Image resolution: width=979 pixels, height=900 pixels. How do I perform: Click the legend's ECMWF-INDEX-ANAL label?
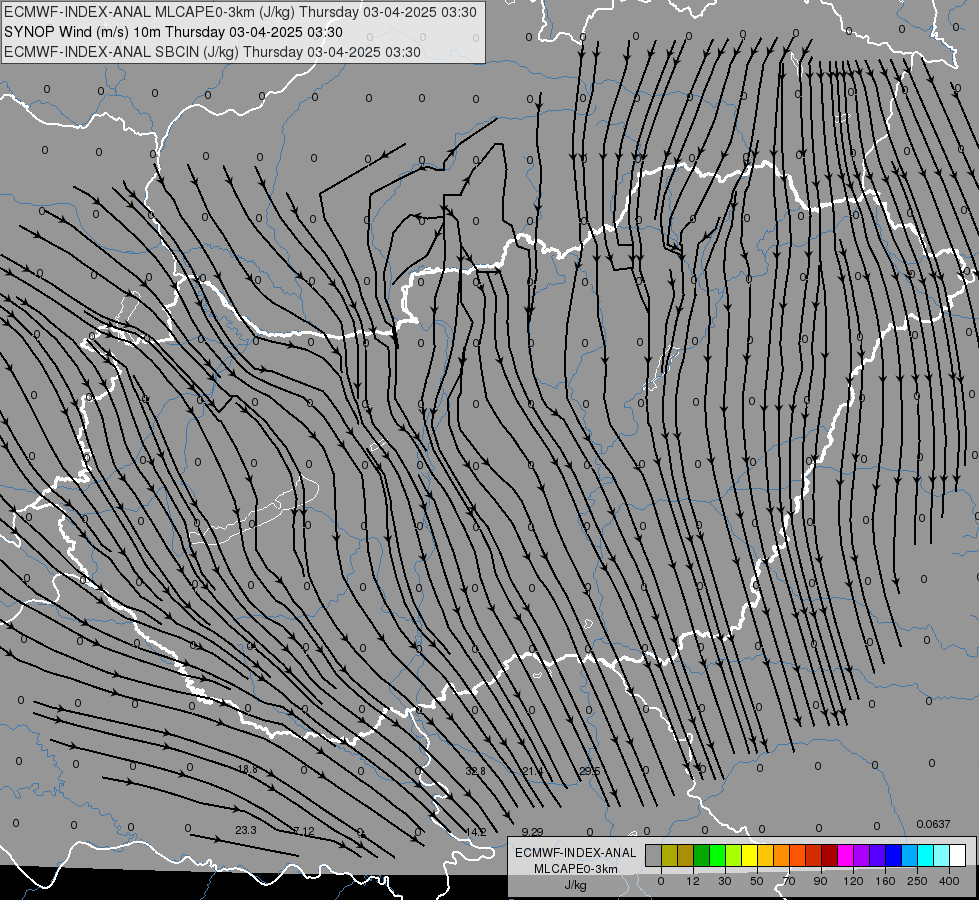point(576,853)
